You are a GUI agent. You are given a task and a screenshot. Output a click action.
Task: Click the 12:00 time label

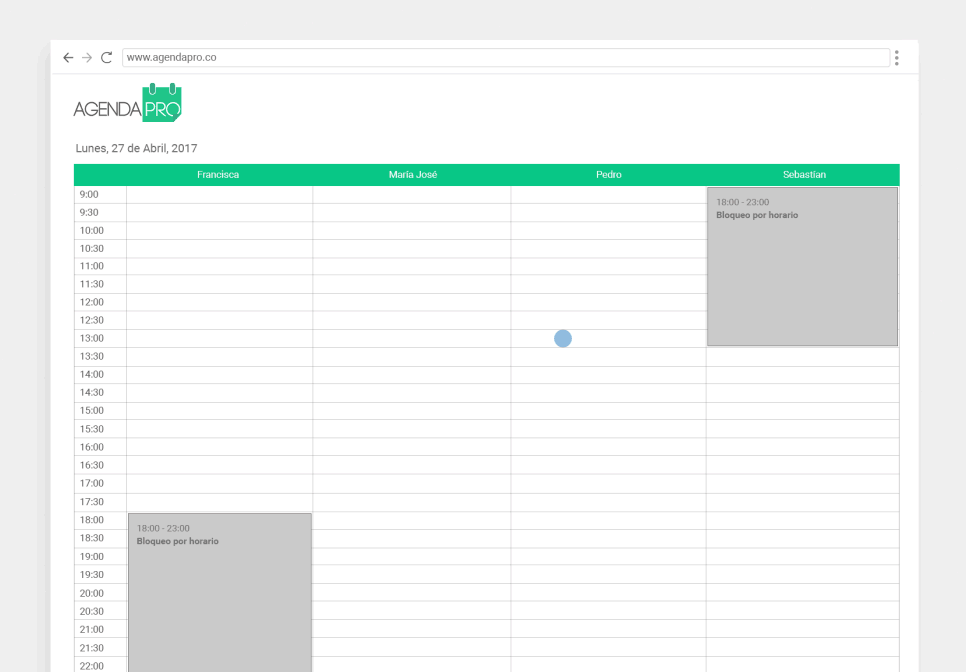coord(91,302)
